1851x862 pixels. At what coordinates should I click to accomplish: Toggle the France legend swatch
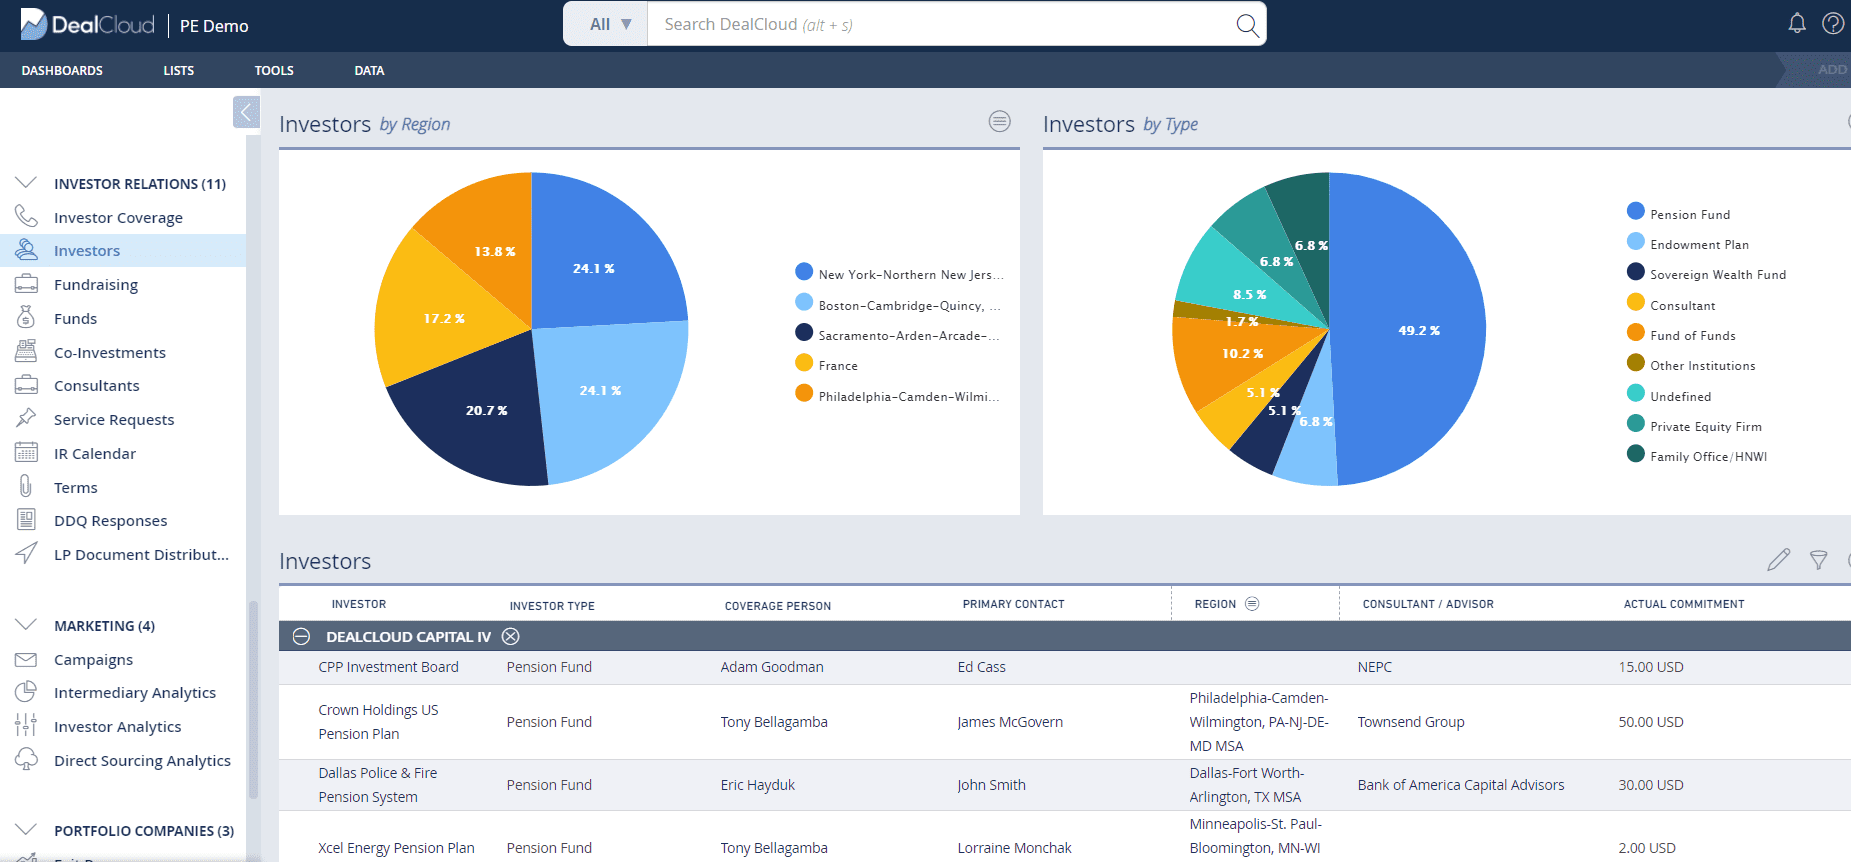pos(804,363)
